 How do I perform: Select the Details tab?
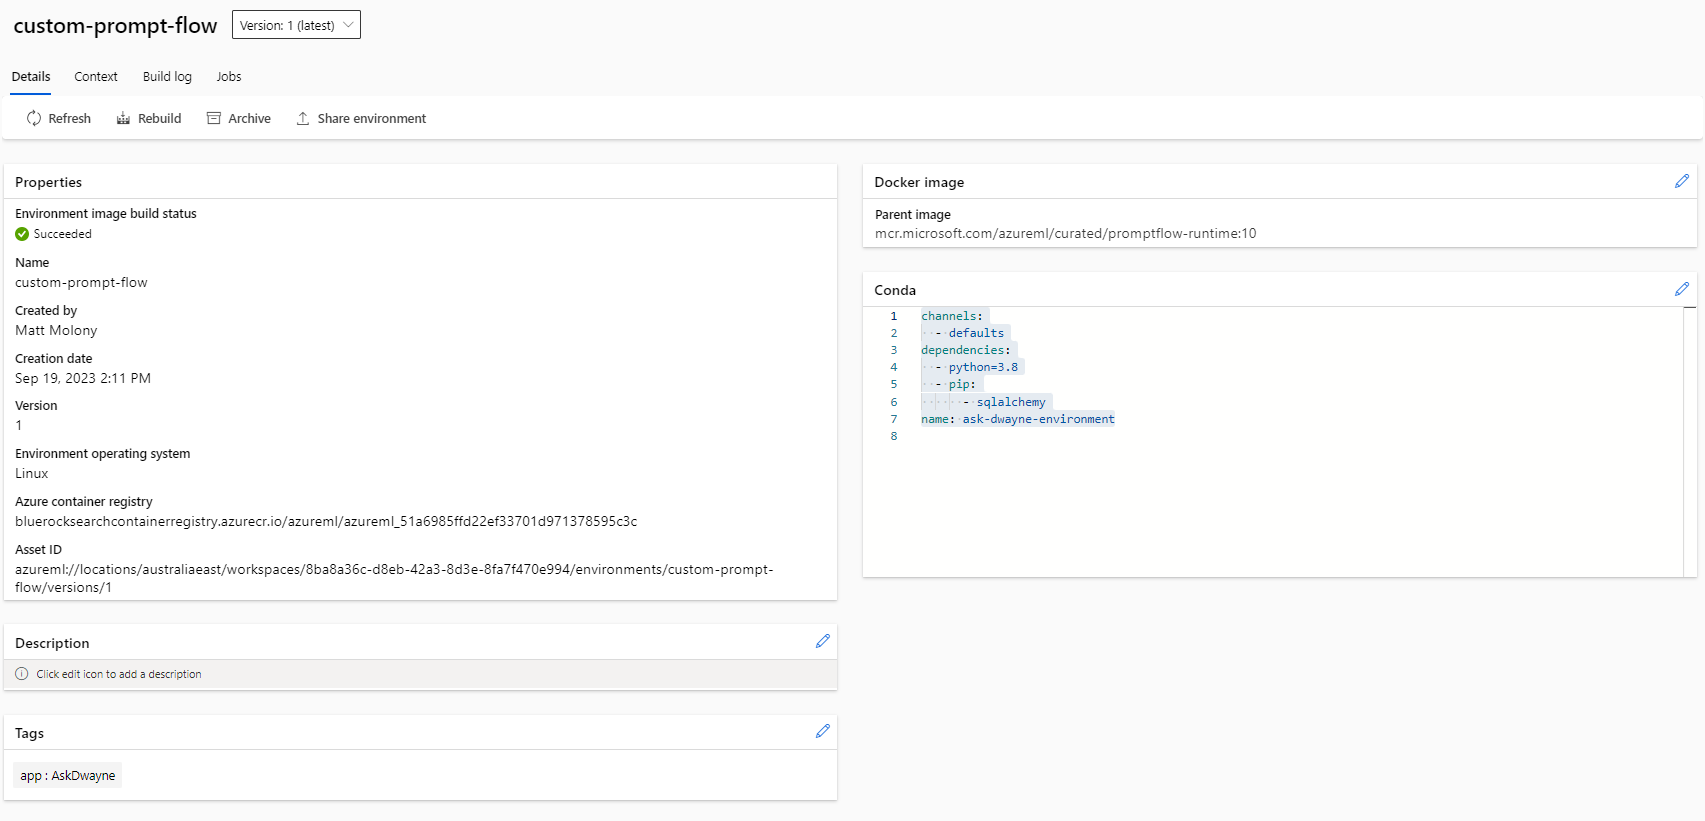[x=31, y=77]
